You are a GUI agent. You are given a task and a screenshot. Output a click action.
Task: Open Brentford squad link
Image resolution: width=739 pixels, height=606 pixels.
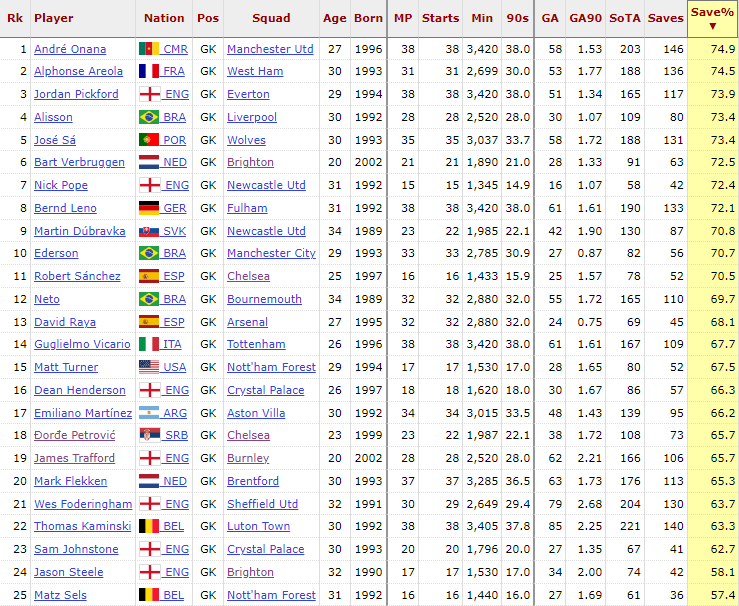pyautogui.click(x=253, y=481)
